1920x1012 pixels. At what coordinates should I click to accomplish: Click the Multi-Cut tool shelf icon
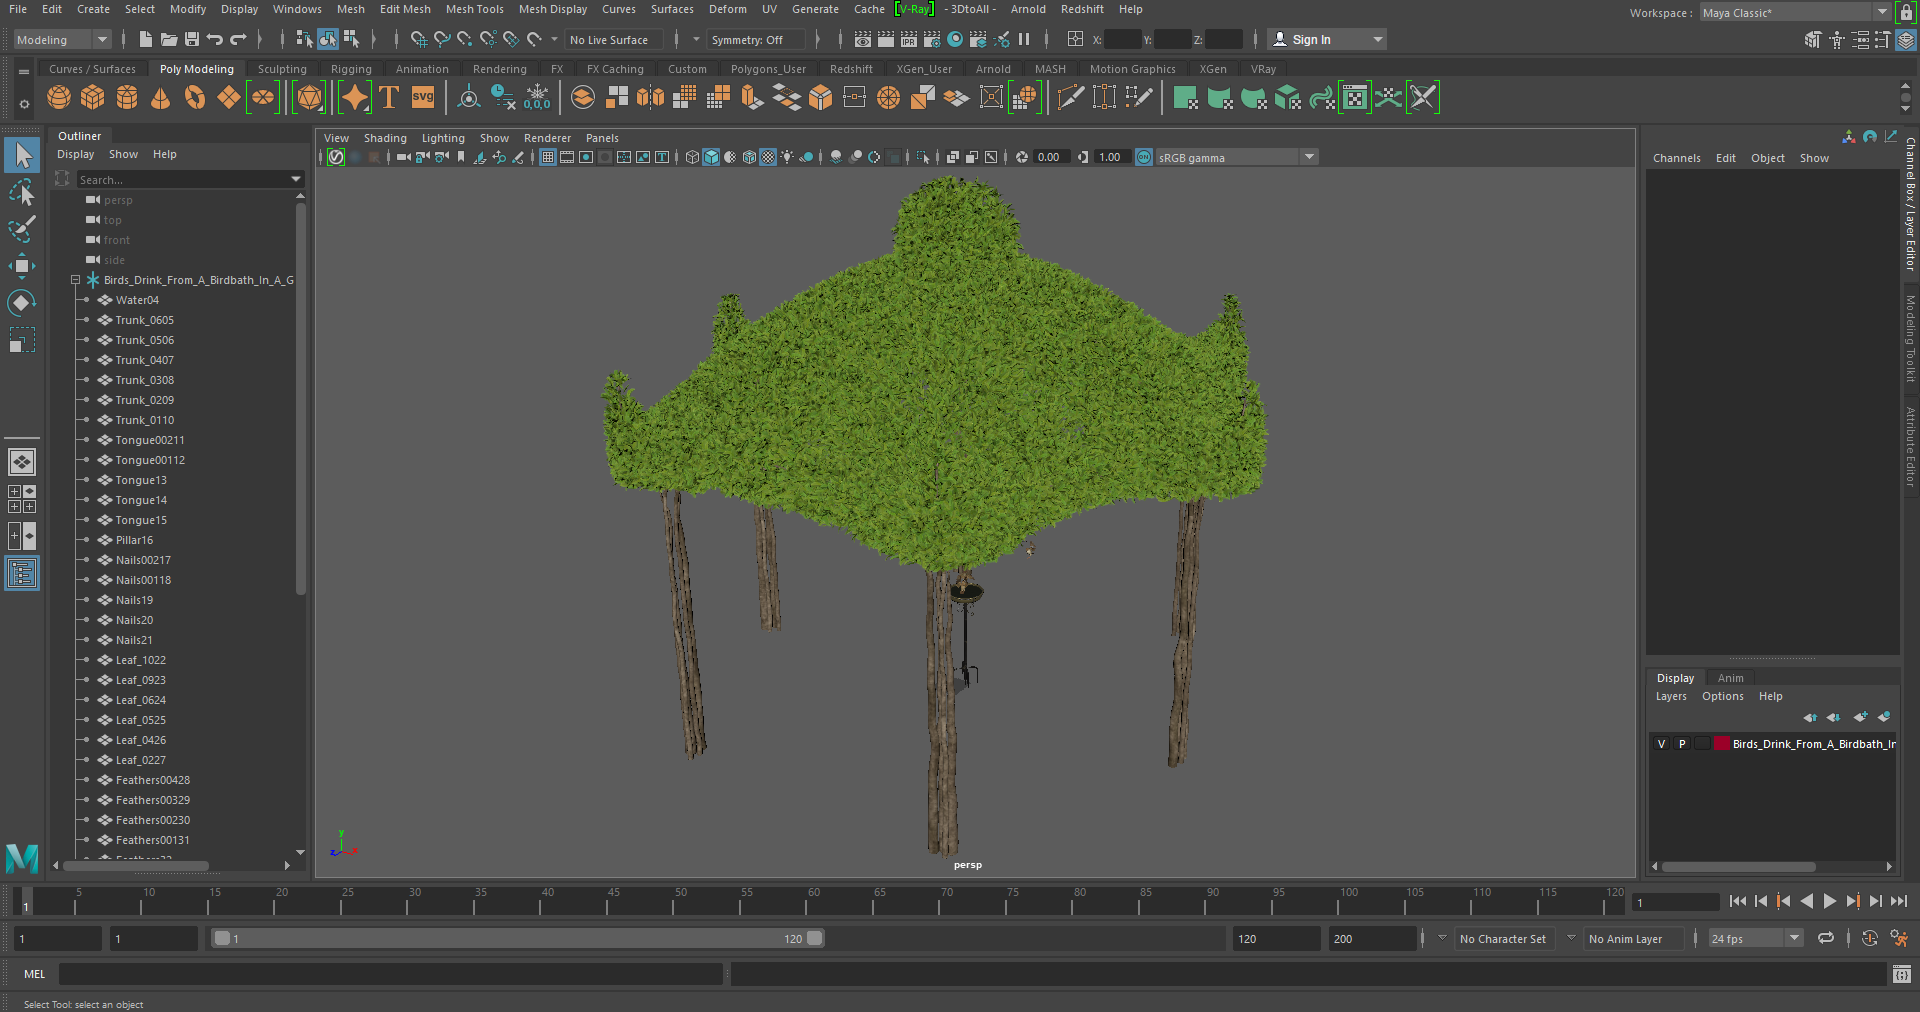click(x=1071, y=97)
